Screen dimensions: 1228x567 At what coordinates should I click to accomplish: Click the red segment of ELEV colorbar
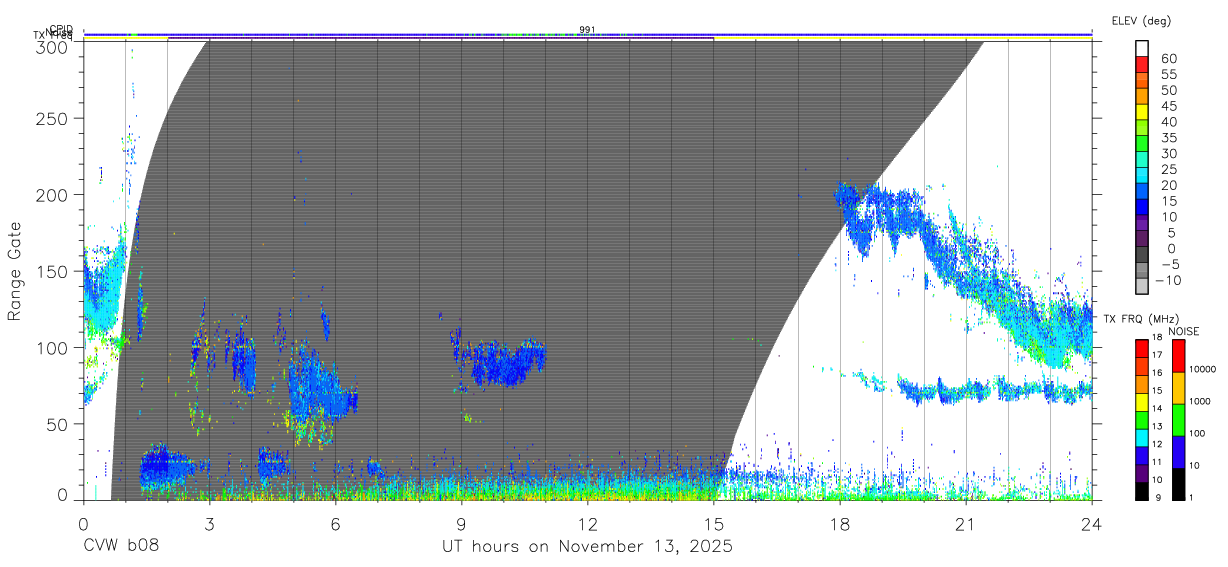1143,64
